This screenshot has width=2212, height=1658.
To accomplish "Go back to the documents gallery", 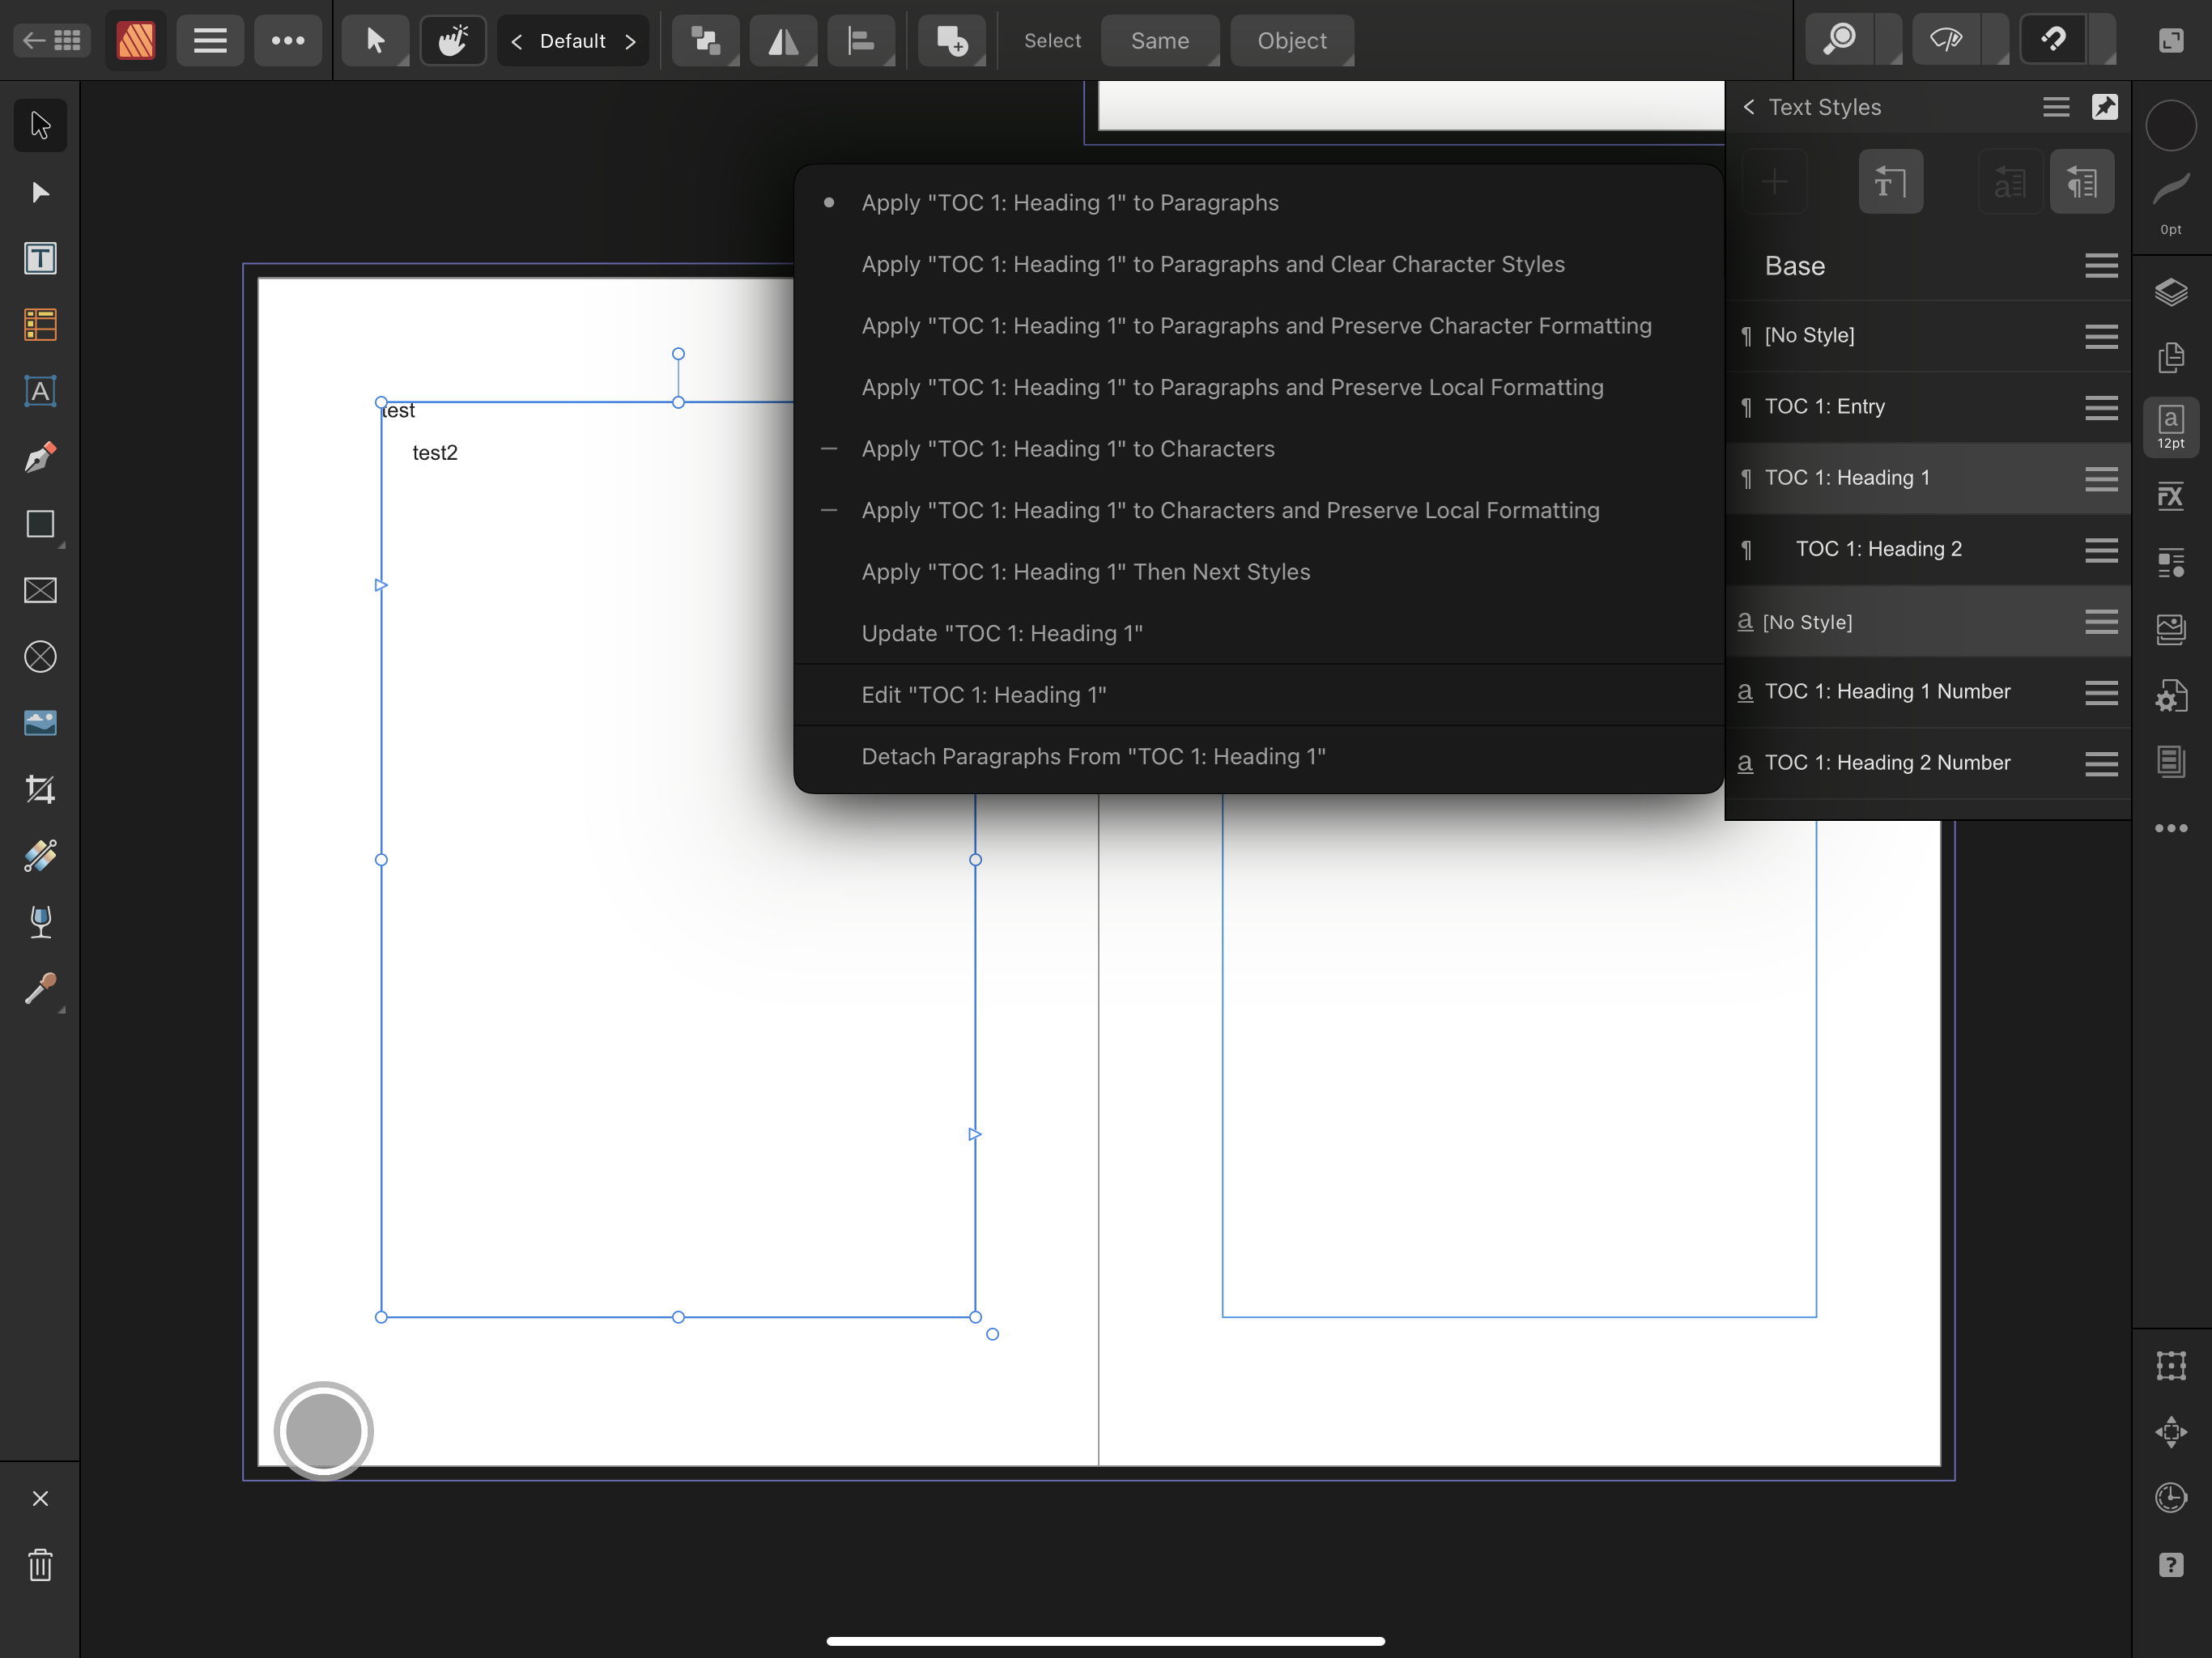I will click(52, 41).
